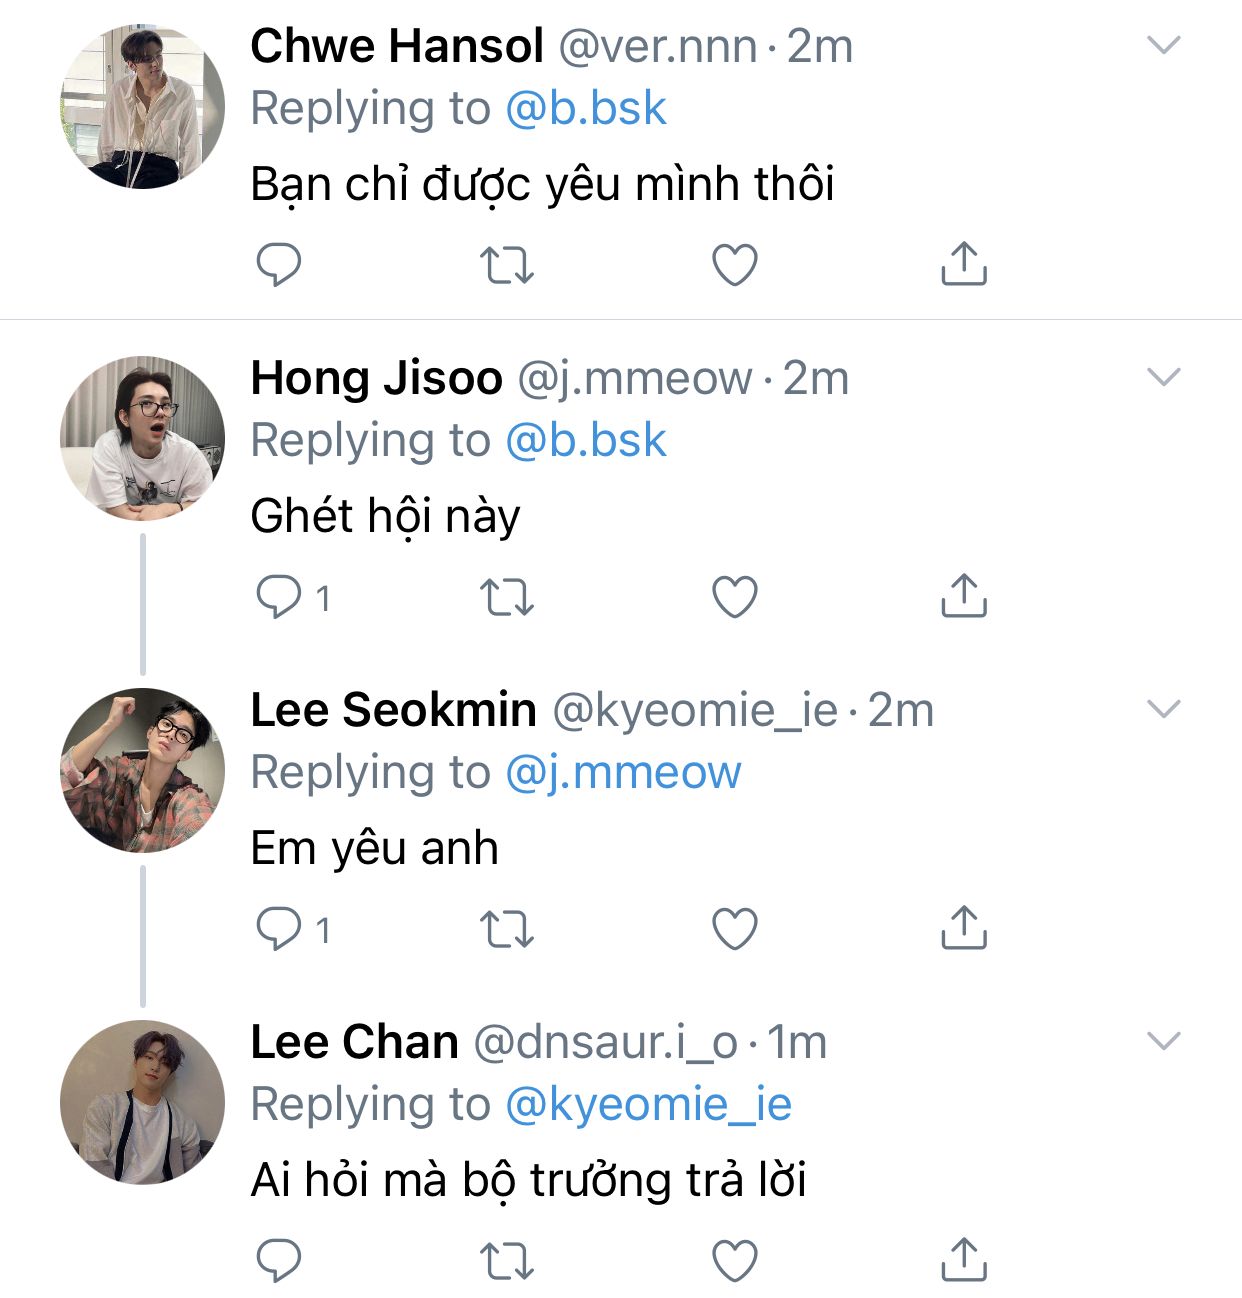
Task: Tap Lee Seokmin's avatar photo
Action: click(x=142, y=770)
